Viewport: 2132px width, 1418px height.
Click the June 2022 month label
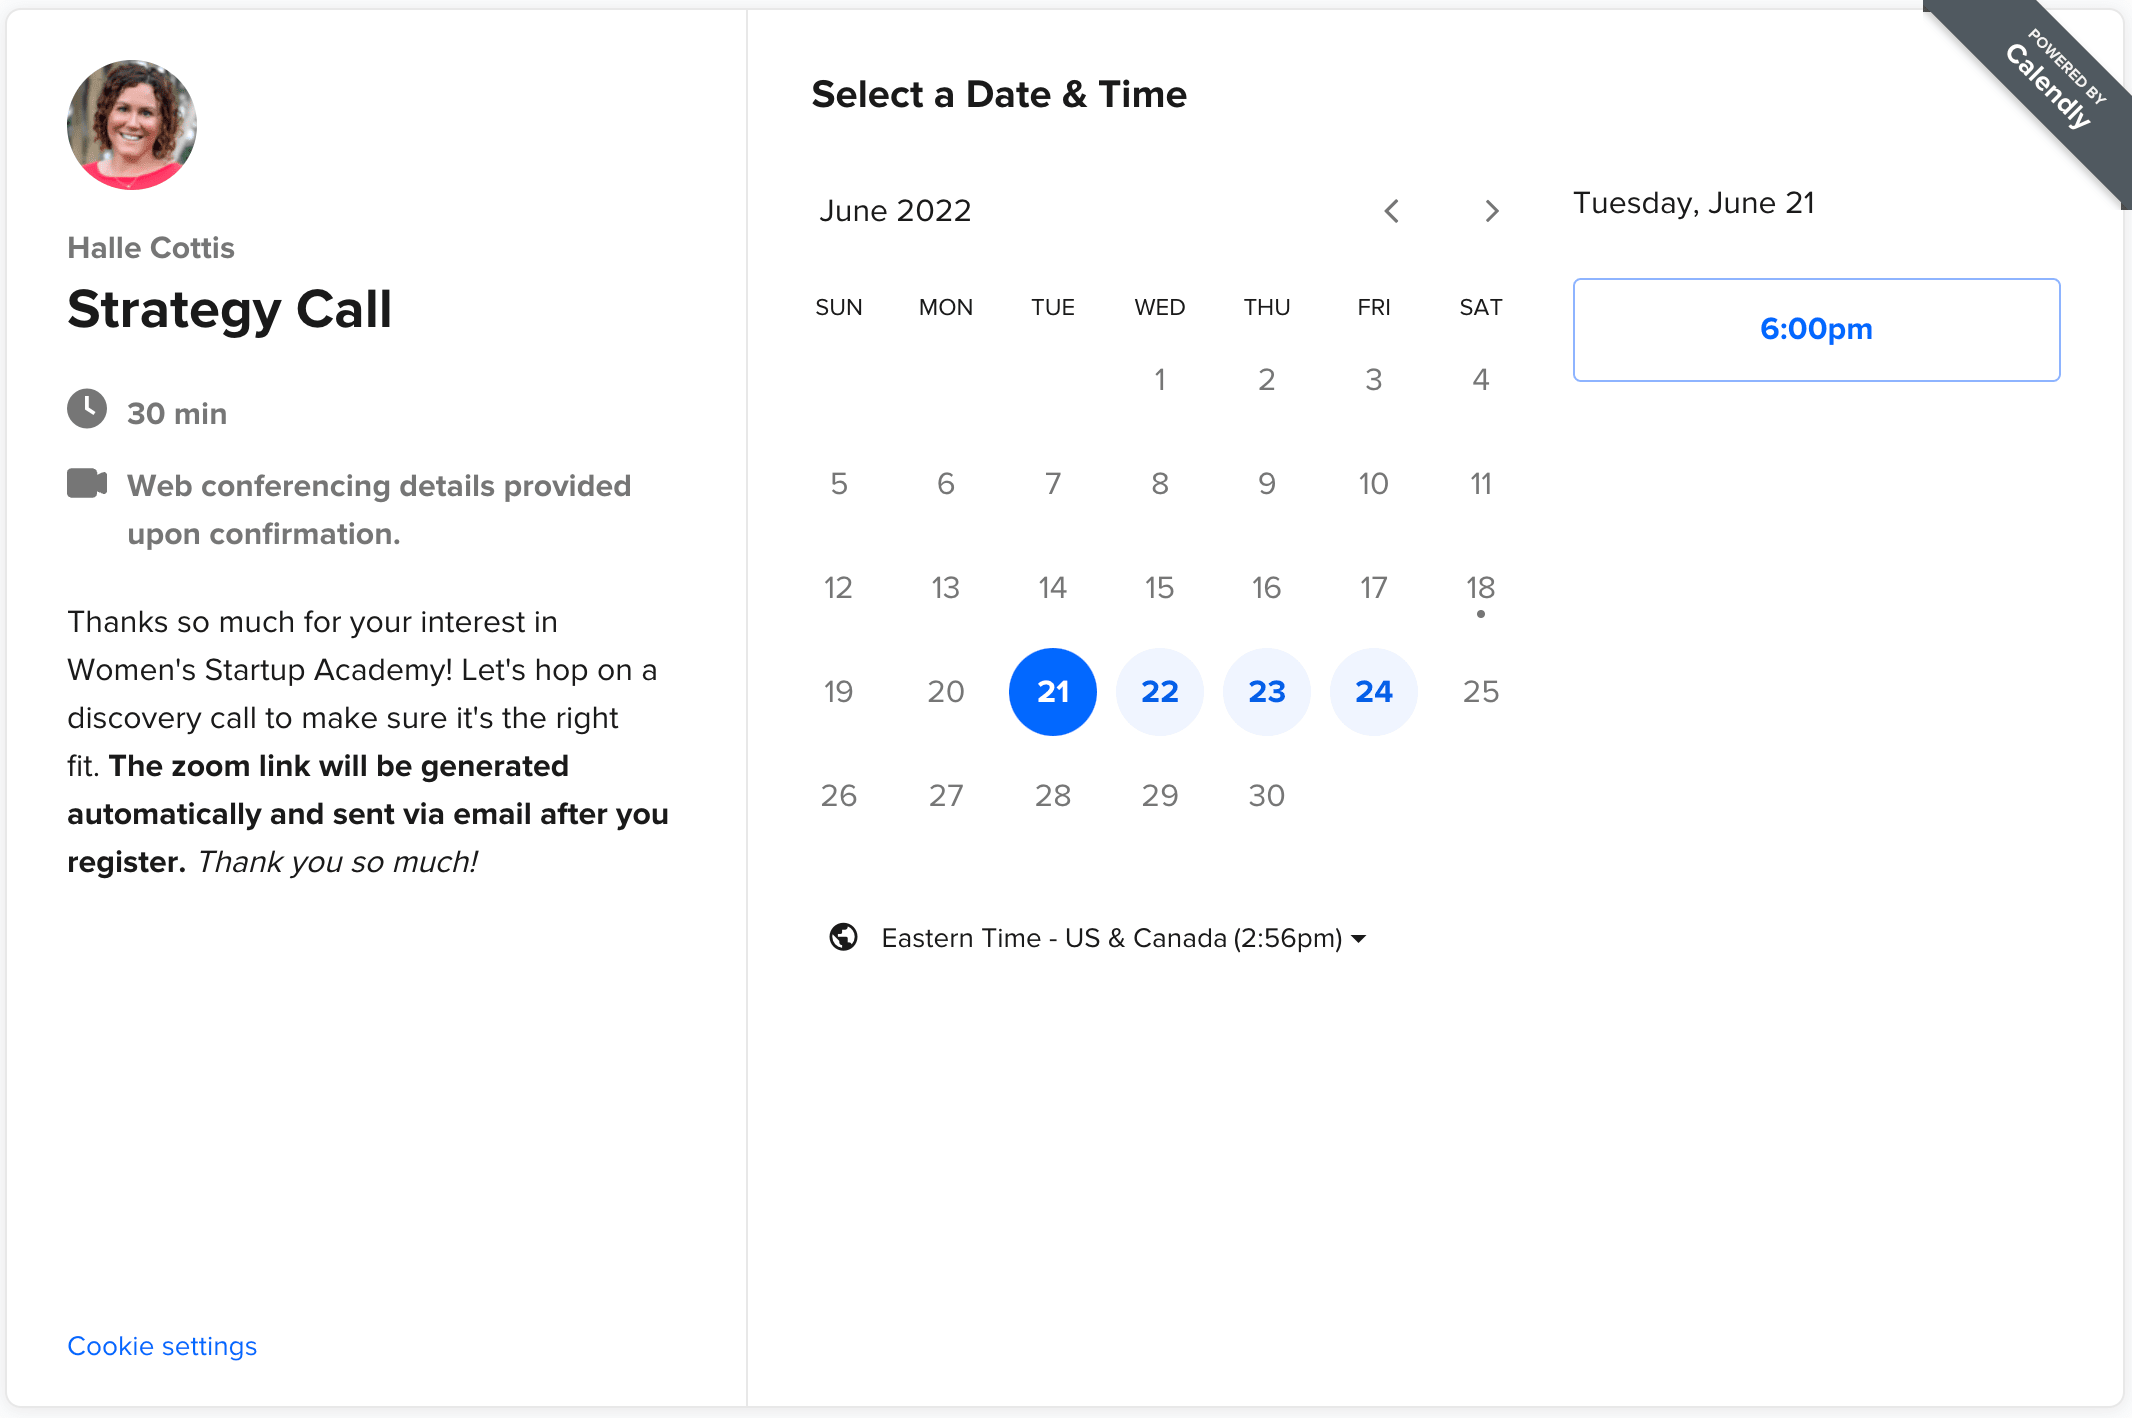click(x=895, y=211)
